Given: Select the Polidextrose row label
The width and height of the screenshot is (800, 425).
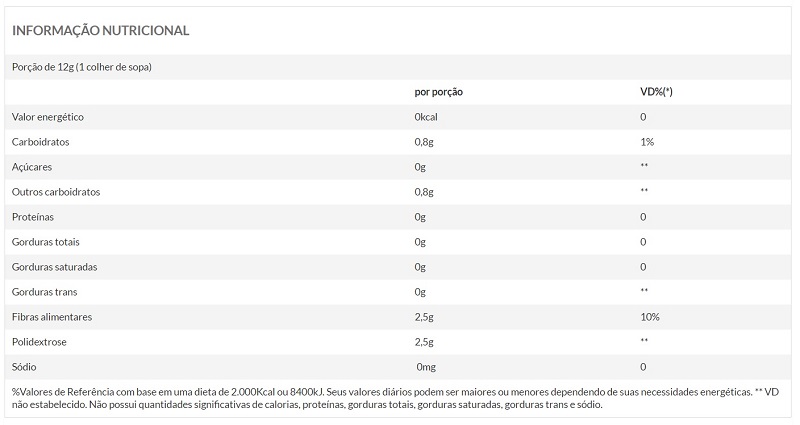Looking at the screenshot, I should click(x=39, y=342).
